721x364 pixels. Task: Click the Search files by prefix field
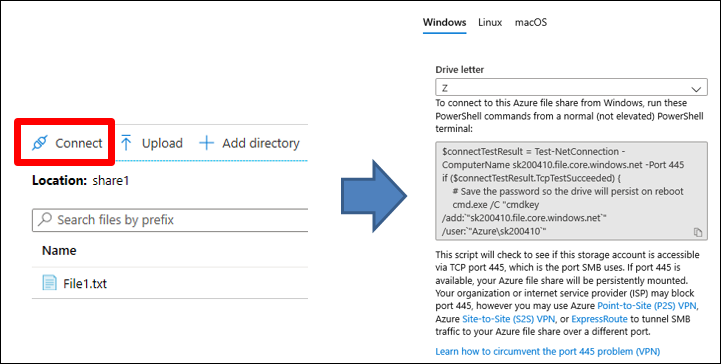[170, 220]
